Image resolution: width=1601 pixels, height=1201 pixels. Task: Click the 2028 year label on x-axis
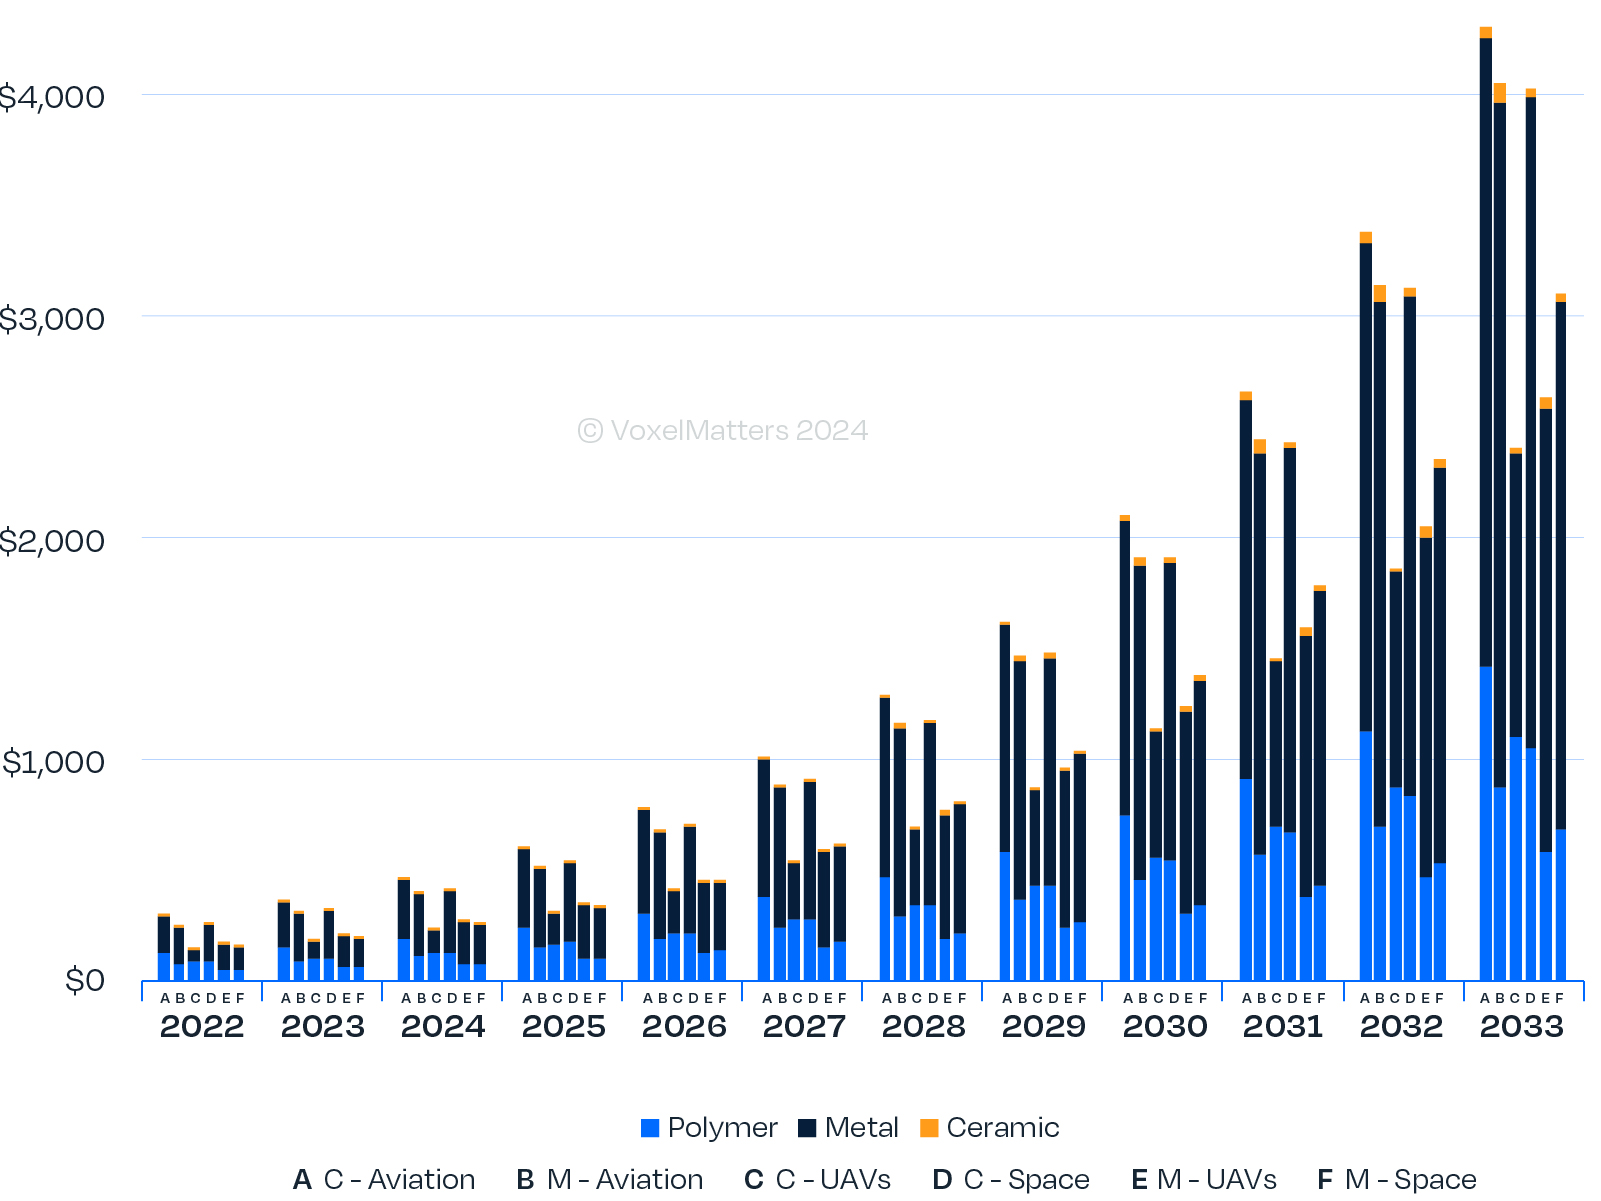point(923,1027)
